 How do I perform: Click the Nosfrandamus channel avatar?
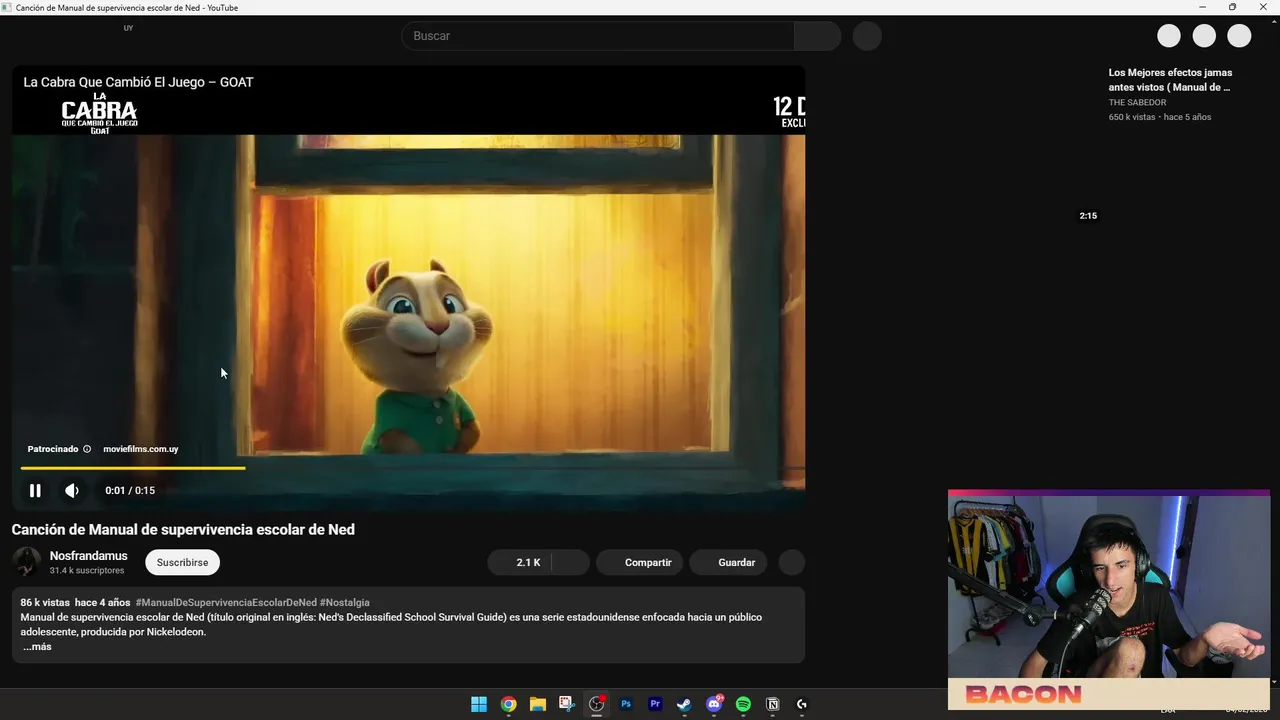tap(27, 562)
